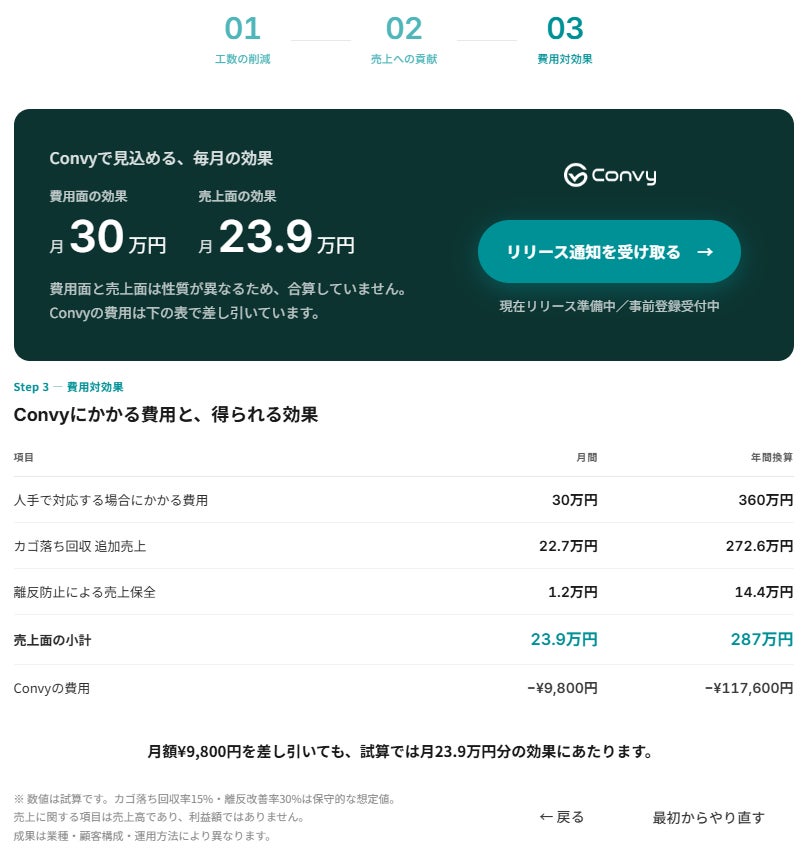The image size is (811, 850).
Task: Click the 売上面の小計 row label
Action: click(53, 640)
